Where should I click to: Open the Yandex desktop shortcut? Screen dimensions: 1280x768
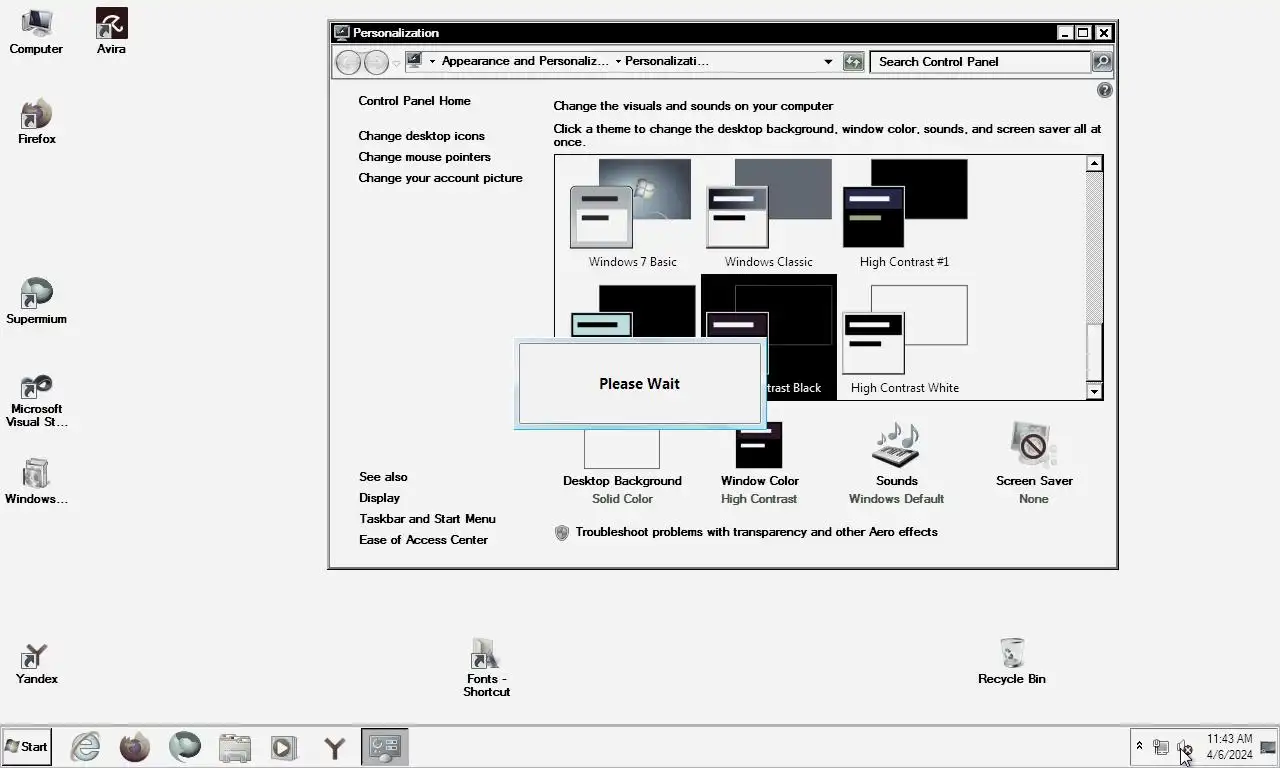coord(36,664)
